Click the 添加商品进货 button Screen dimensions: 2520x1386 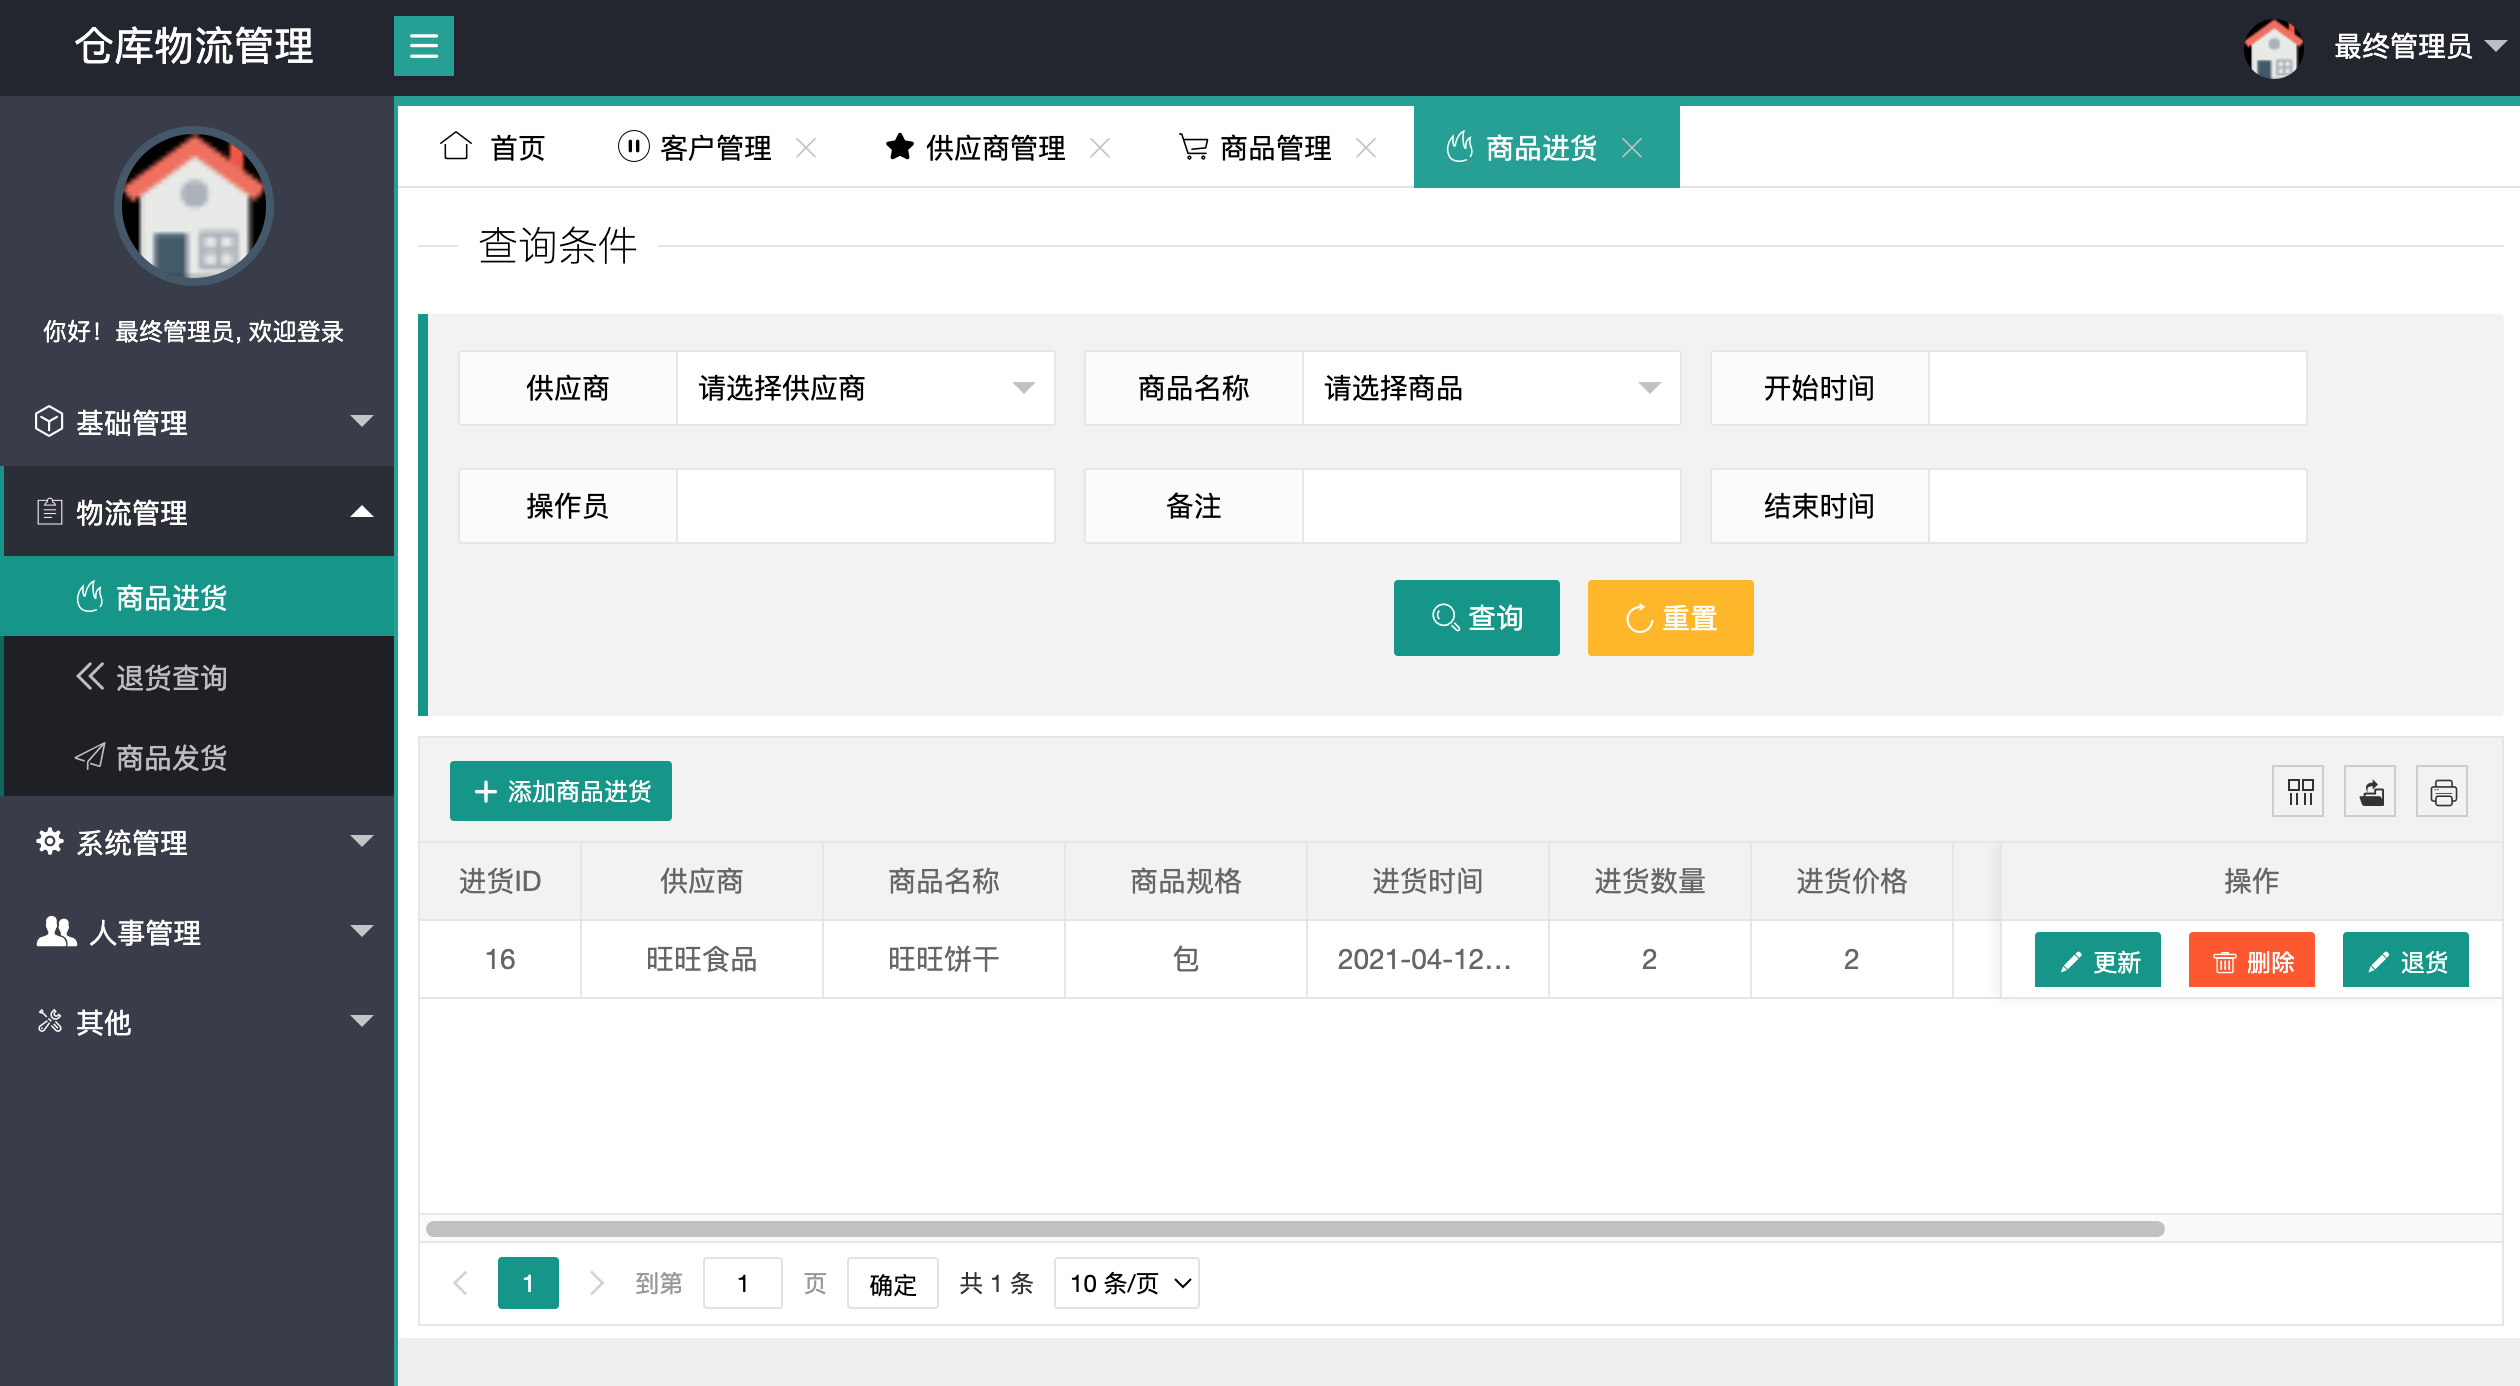[561, 791]
